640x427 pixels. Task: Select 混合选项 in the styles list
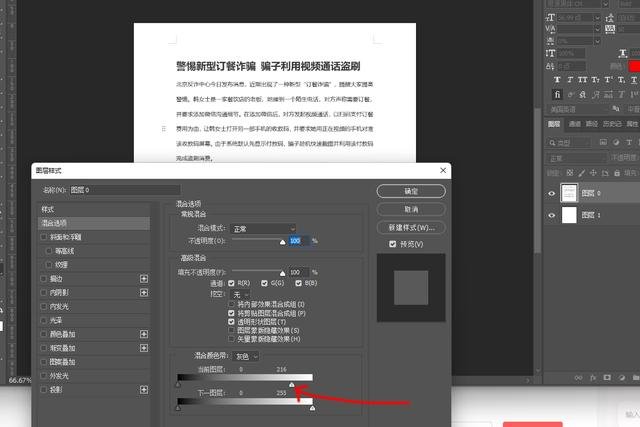pos(60,222)
